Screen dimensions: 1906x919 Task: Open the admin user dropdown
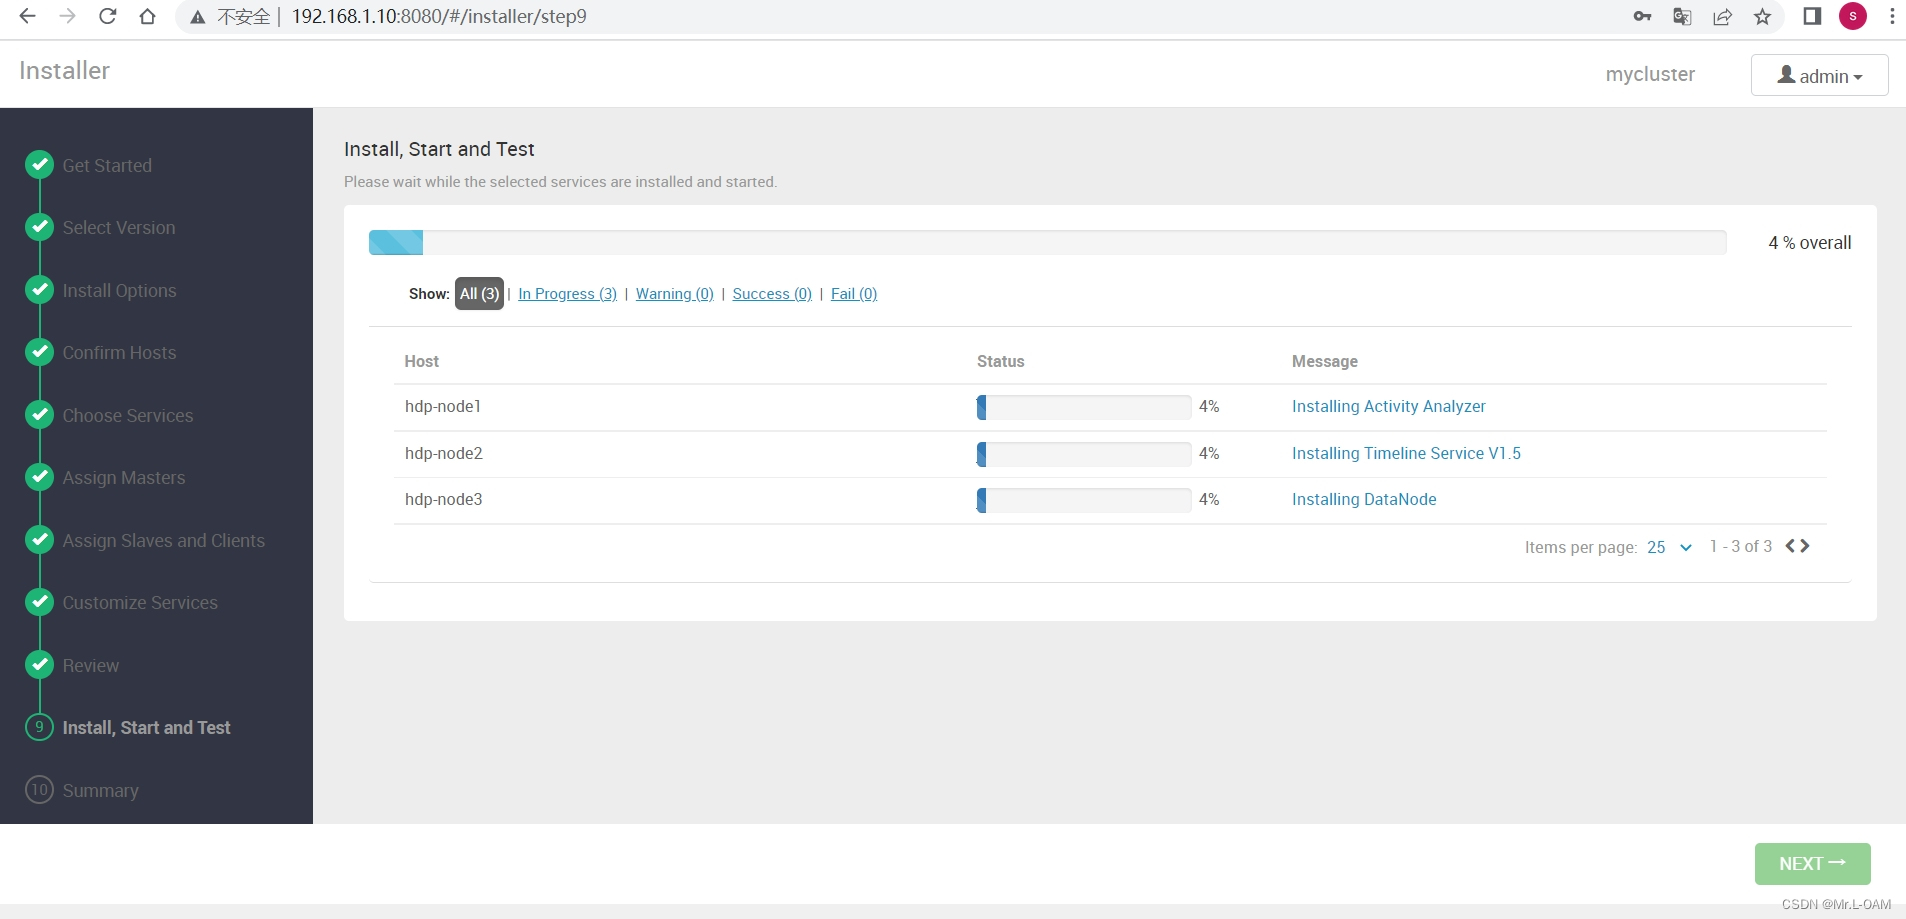1819,75
